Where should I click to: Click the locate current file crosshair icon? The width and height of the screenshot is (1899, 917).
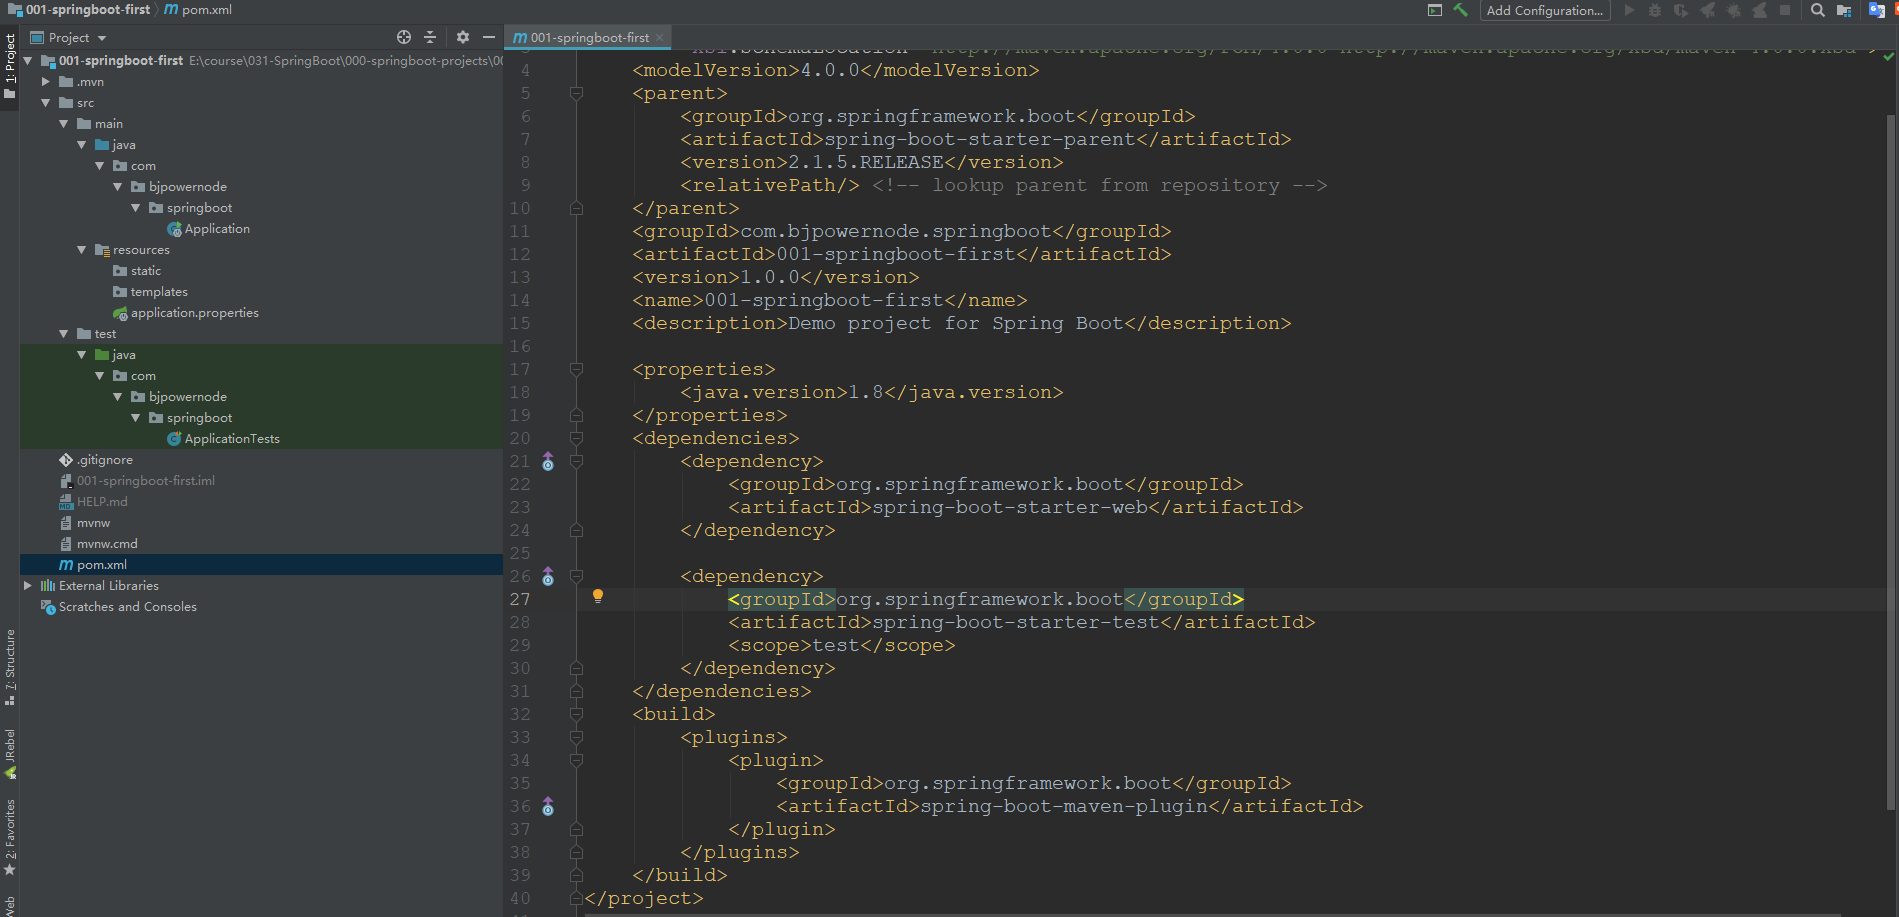[x=404, y=37]
